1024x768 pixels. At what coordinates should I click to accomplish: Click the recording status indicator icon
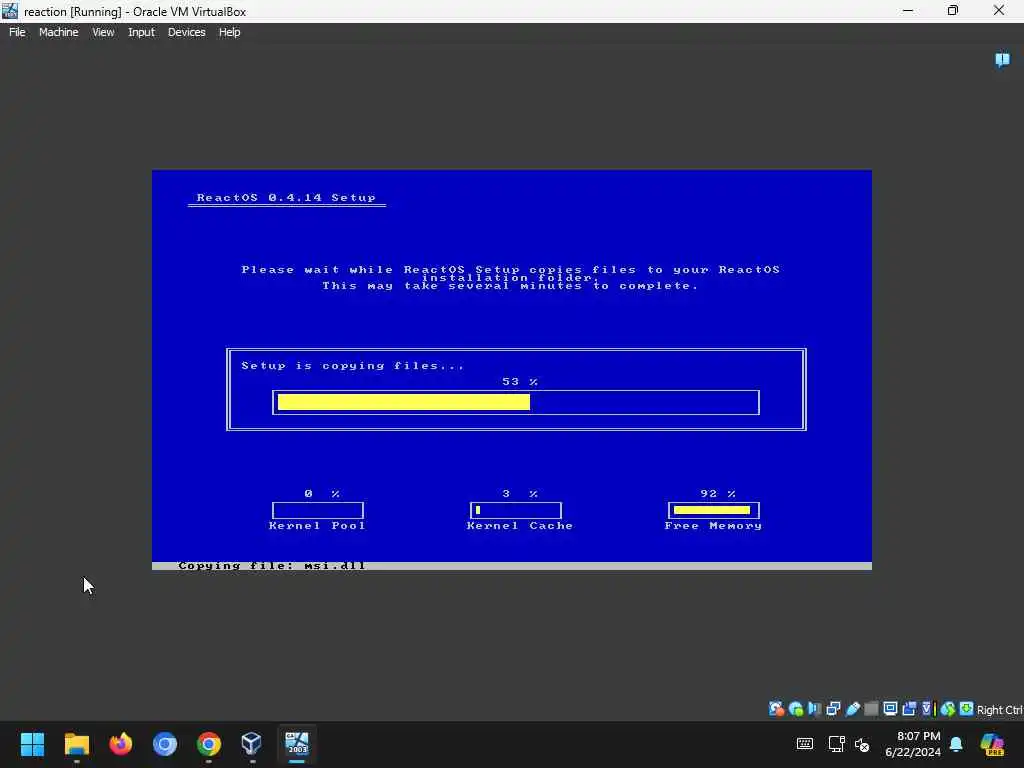909,709
